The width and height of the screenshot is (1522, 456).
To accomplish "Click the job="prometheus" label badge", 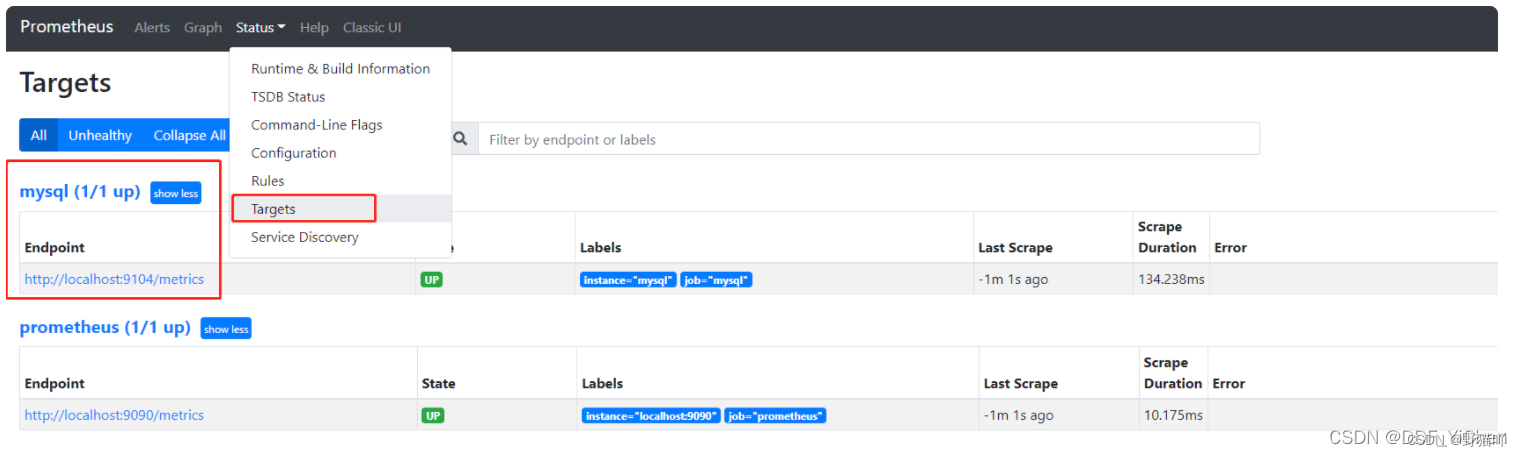I will (x=776, y=415).
